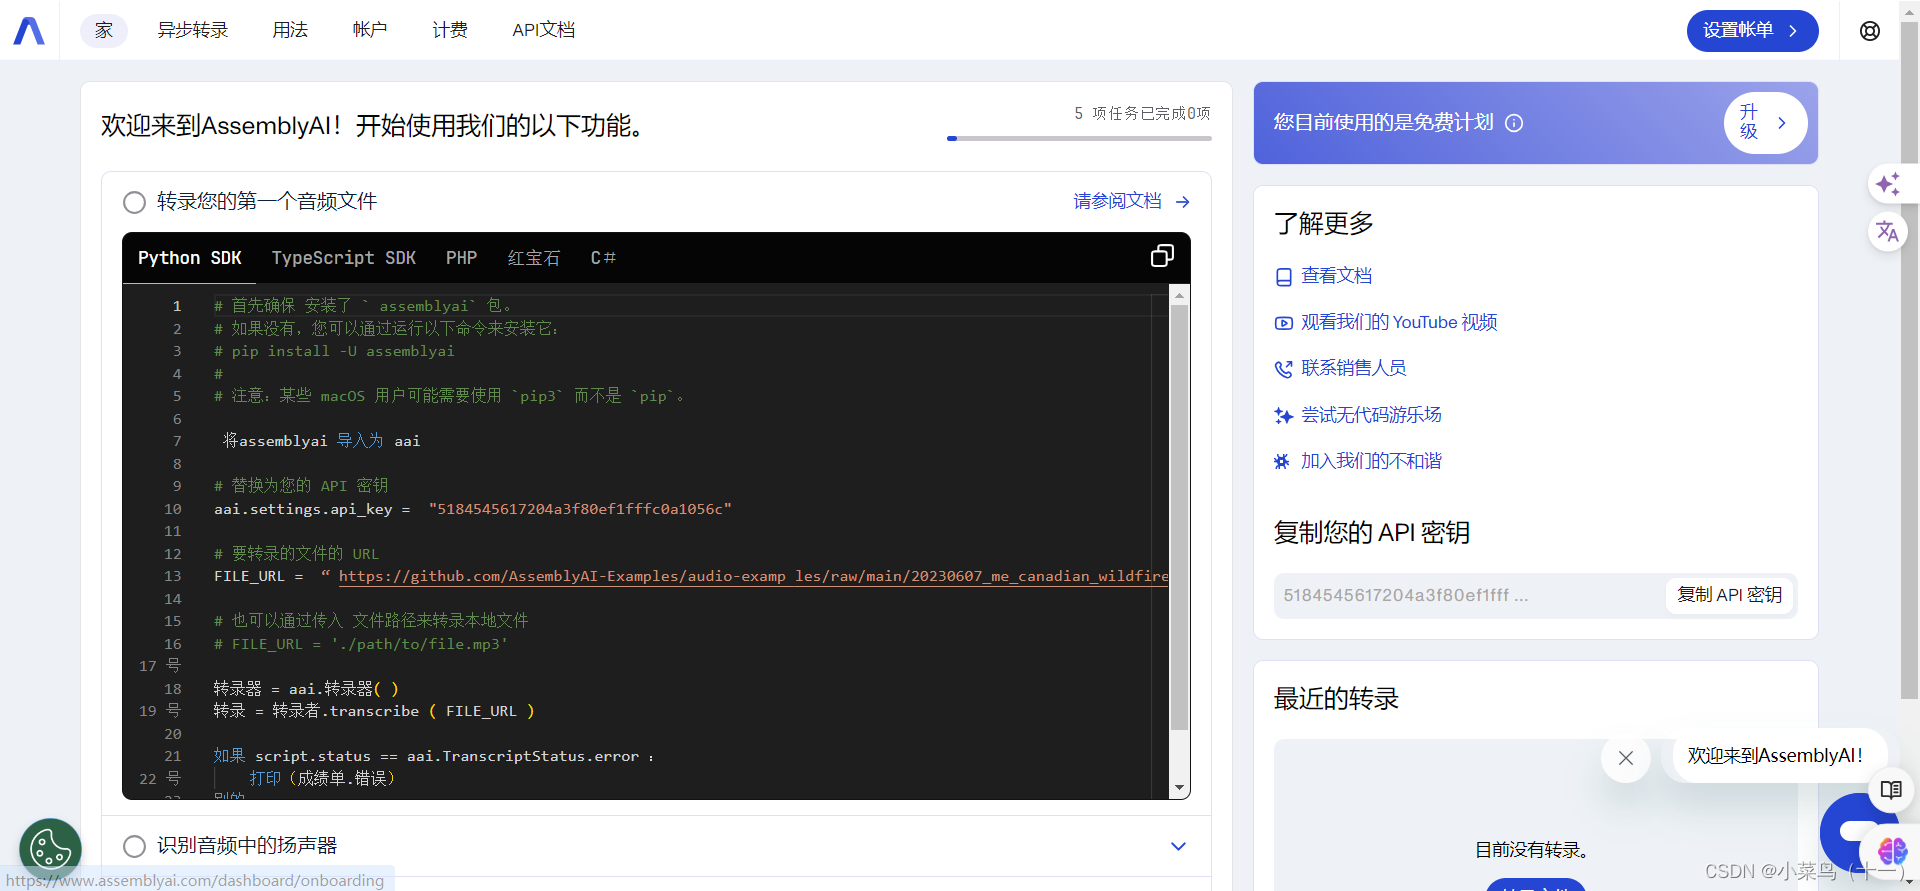Click the "您目前使用的是免费计划" banner text
1920x891 pixels.
pyautogui.click(x=1383, y=123)
